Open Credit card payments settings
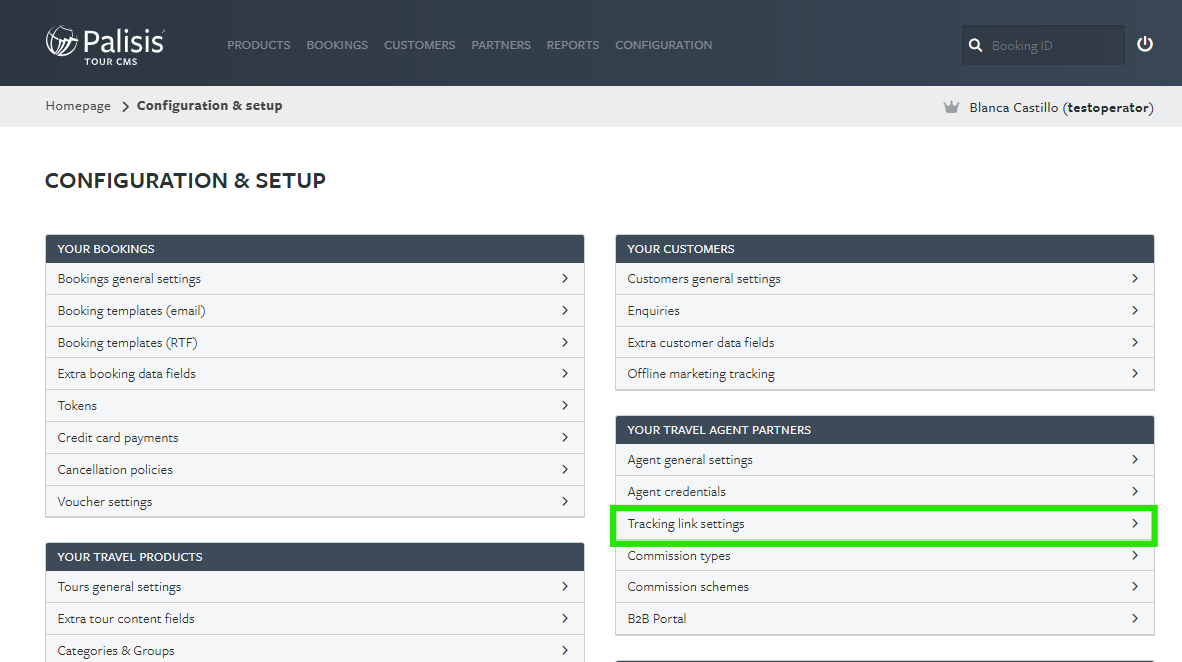Viewport: 1182px width, 662px height. [x=315, y=438]
